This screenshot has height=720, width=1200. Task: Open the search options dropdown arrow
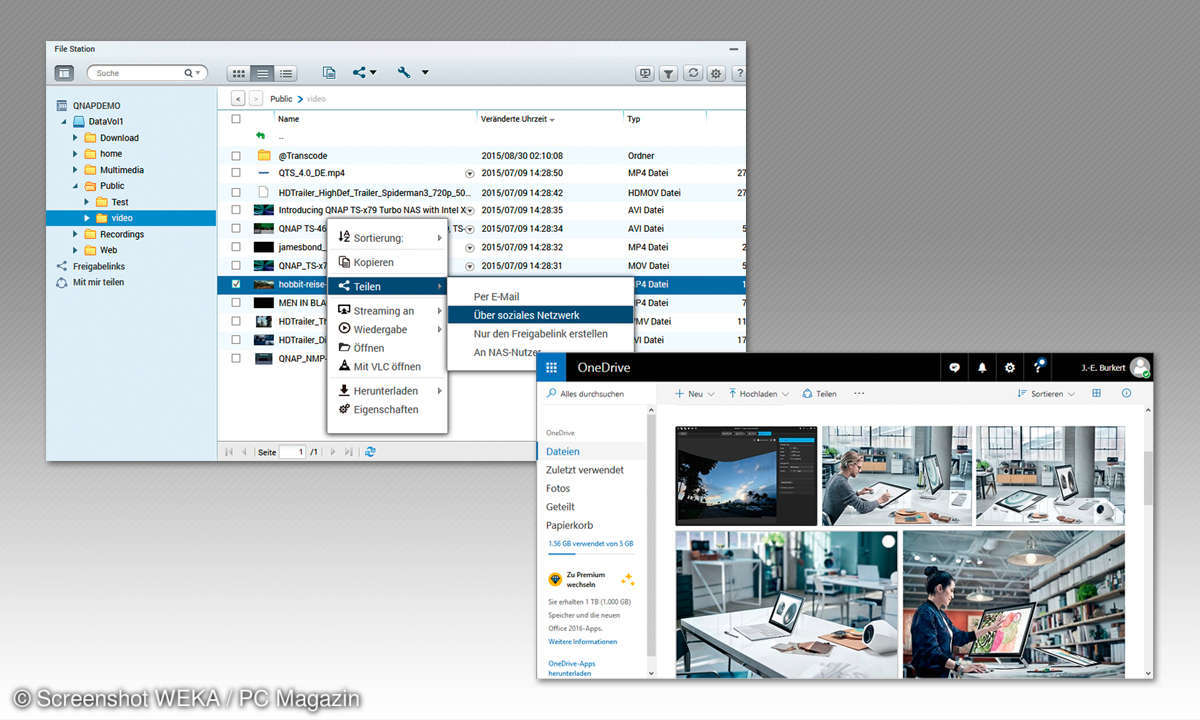pyautogui.click(x=198, y=73)
